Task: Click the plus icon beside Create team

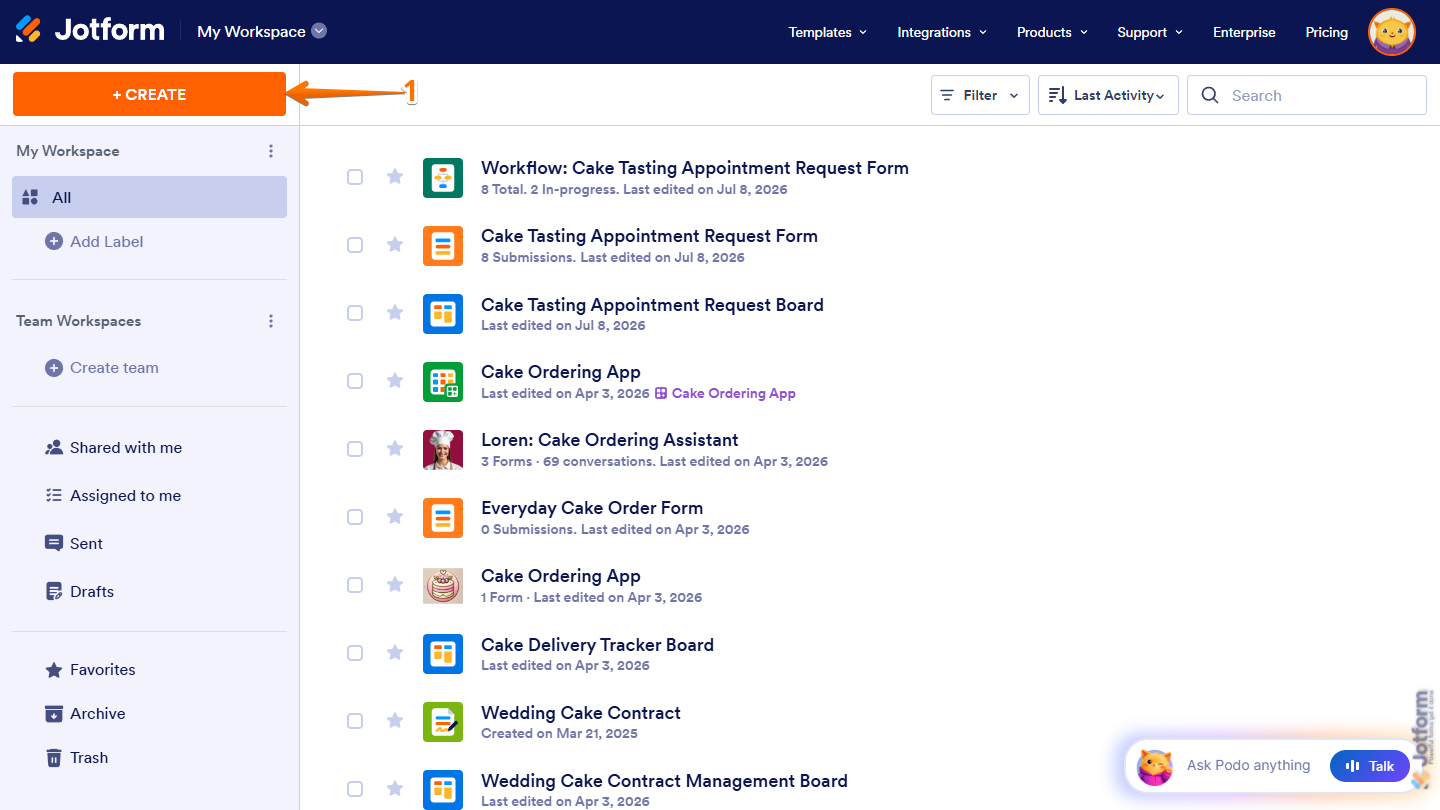Action: pyautogui.click(x=54, y=368)
